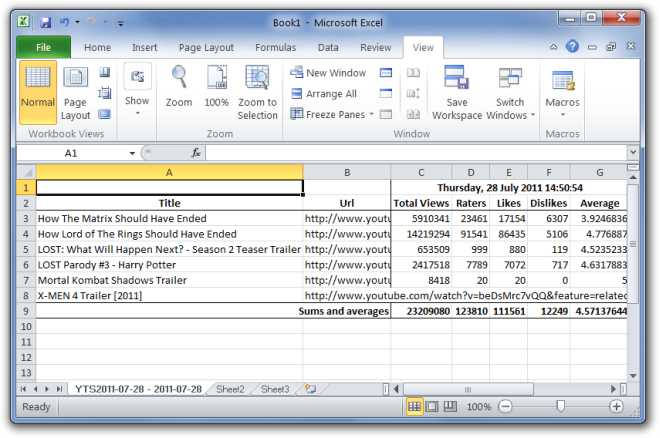This screenshot has height=438, width=660.
Task: Go to last sheet navigation arrow
Action: tap(59, 389)
